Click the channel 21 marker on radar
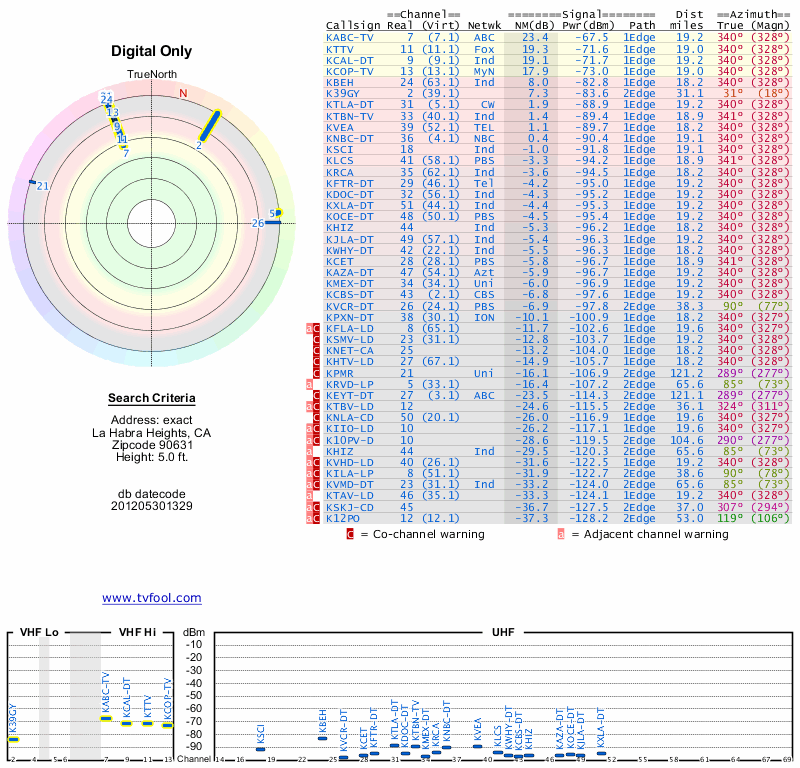The image size is (800, 768). click(33, 182)
